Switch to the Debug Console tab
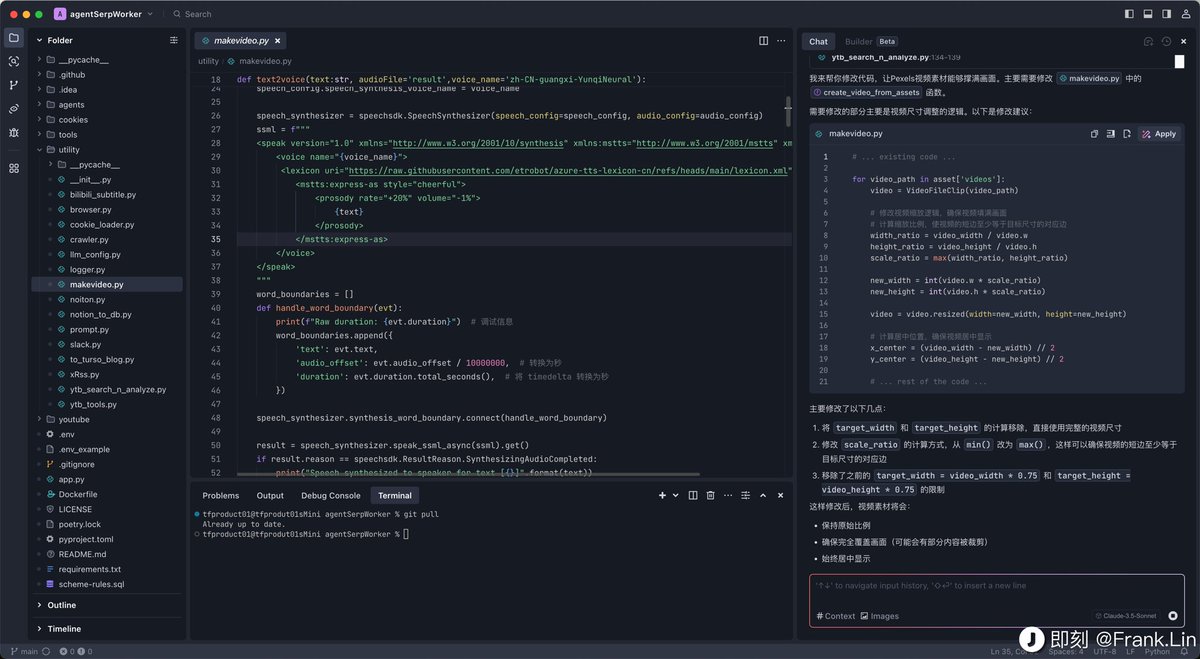This screenshot has height=659, width=1200. (331, 495)
